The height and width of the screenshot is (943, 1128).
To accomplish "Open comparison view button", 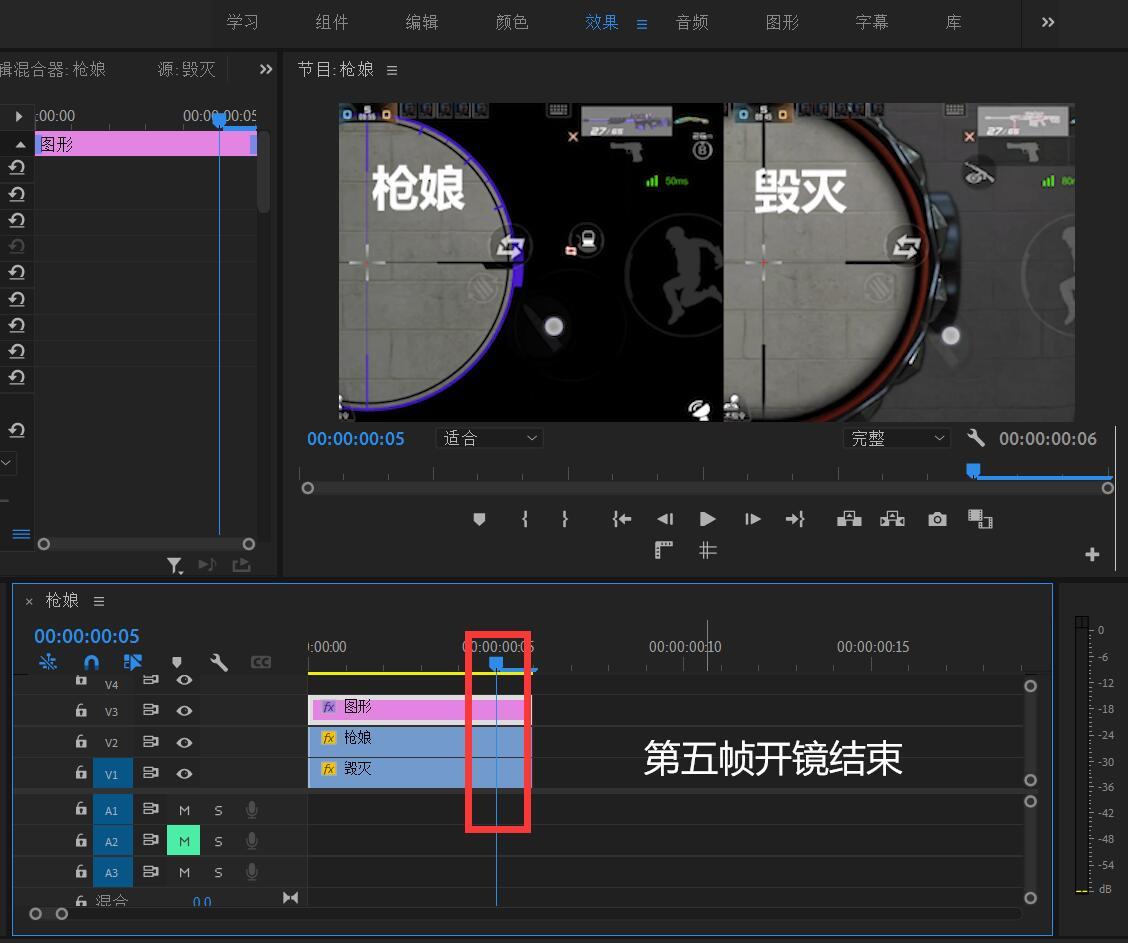I will tap(980, 519).
